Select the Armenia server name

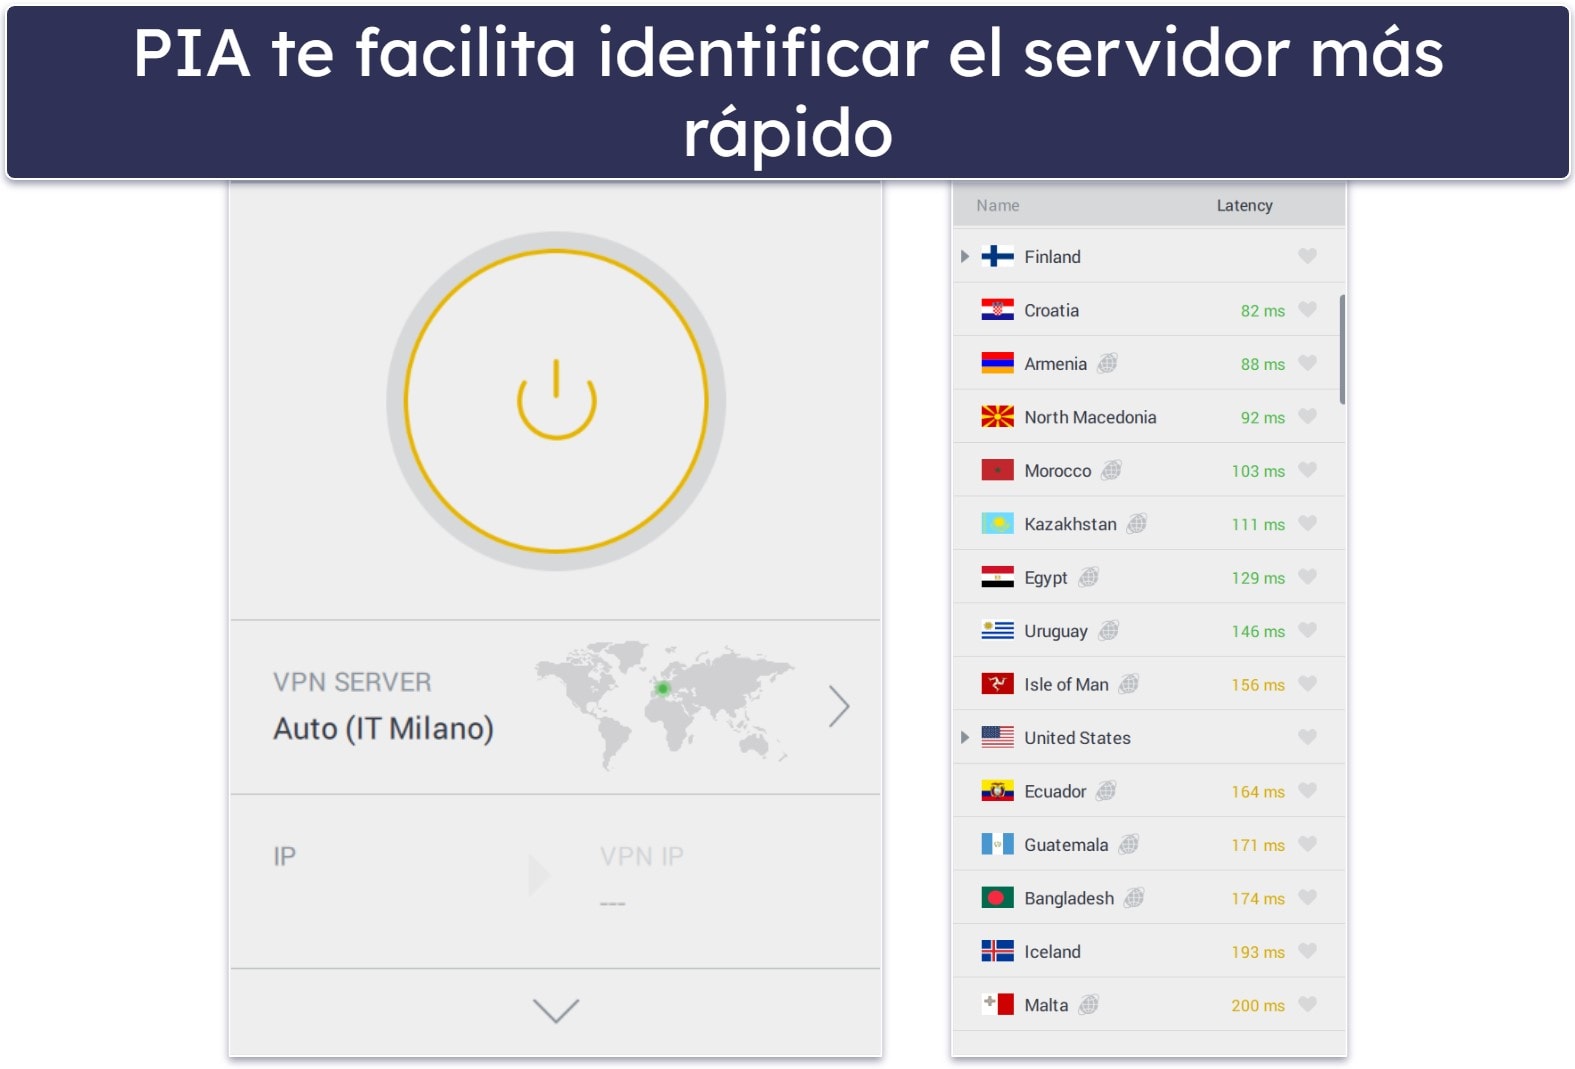pos(1055,364)
